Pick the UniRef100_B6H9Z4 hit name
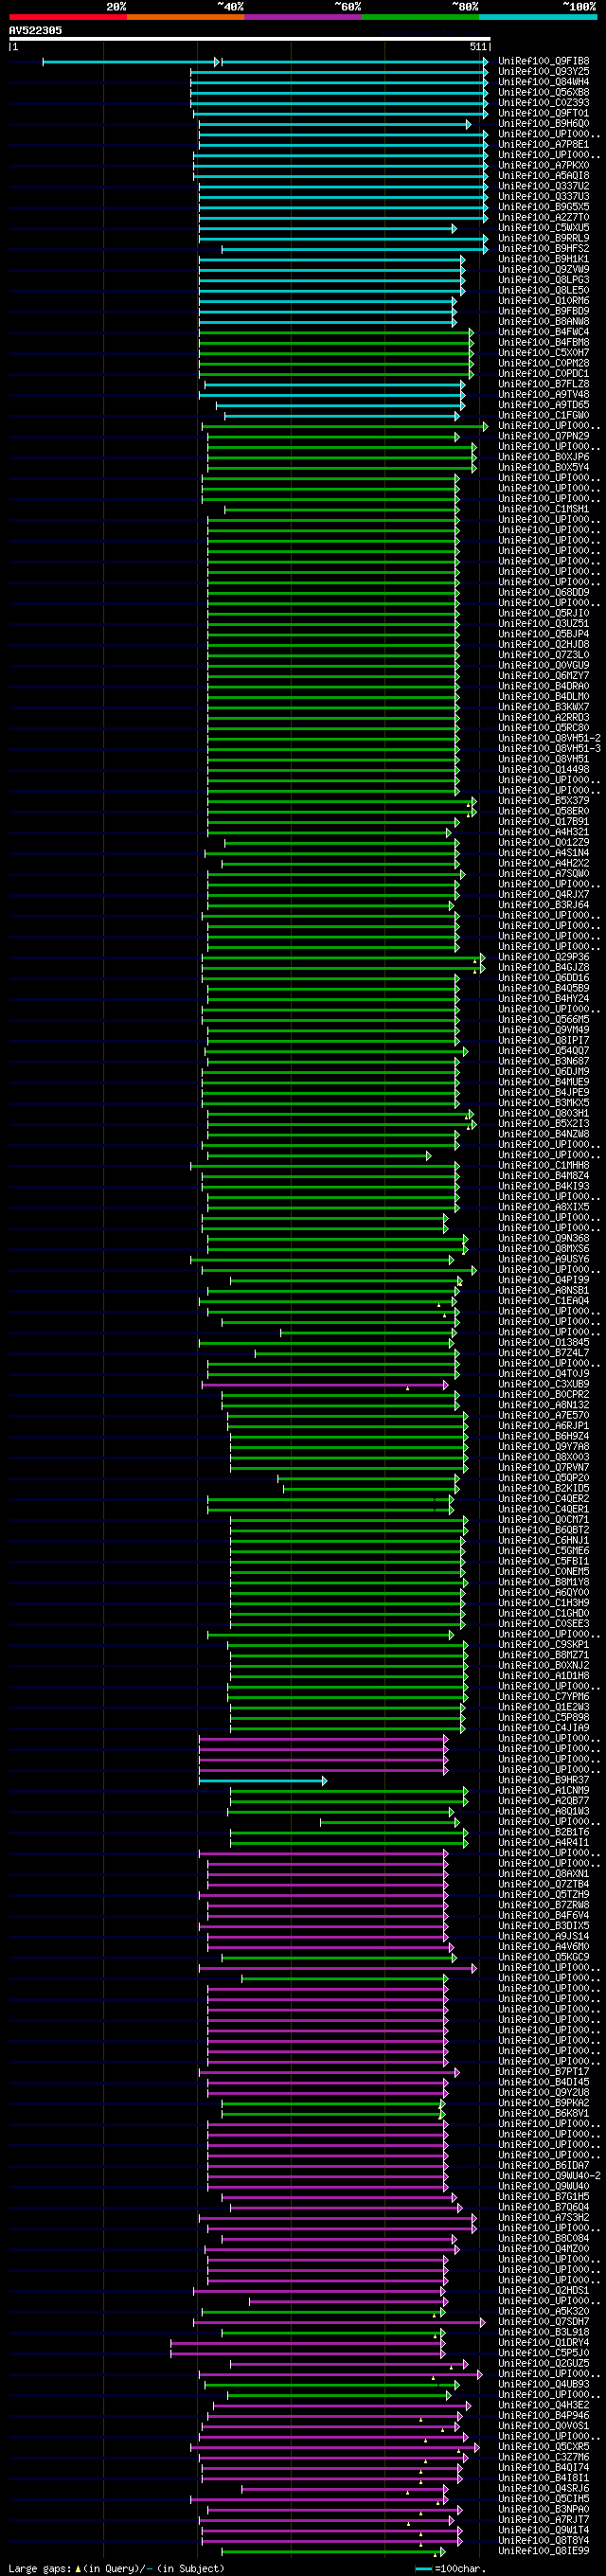 pyautogui.click(x=544, y=1437)
